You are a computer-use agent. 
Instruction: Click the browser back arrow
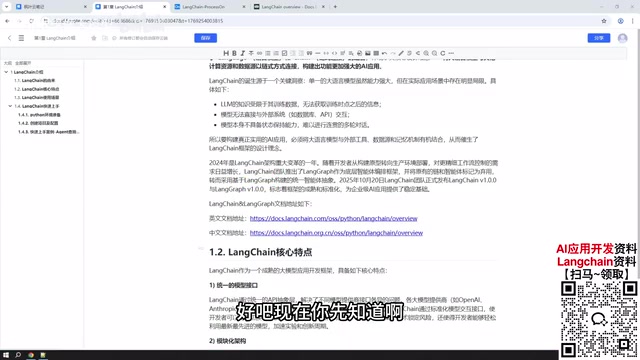click(7, 21)
